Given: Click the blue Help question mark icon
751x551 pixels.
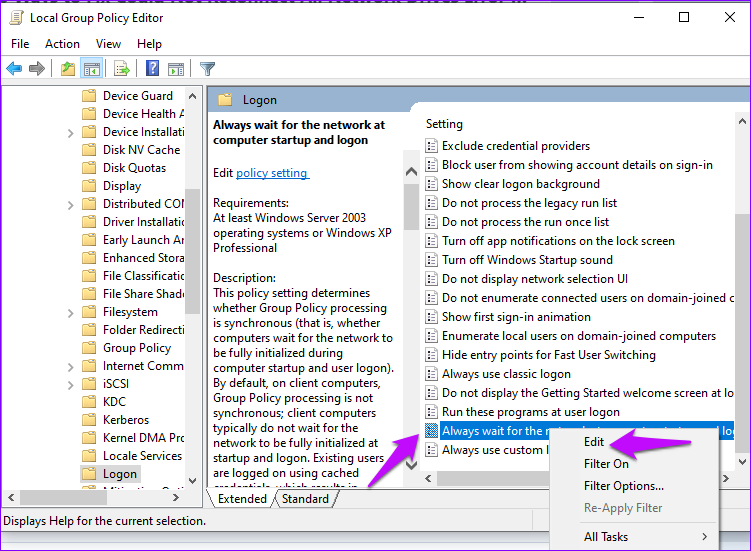Looking at the screenshot, I should [x=152, y=68].
